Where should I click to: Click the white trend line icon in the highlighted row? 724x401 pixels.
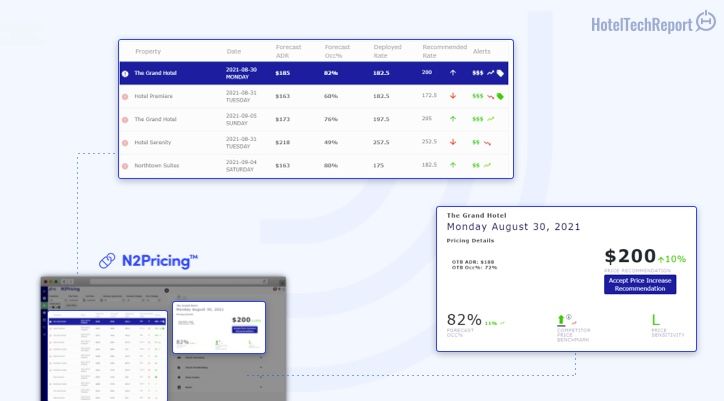coord(490,73)
